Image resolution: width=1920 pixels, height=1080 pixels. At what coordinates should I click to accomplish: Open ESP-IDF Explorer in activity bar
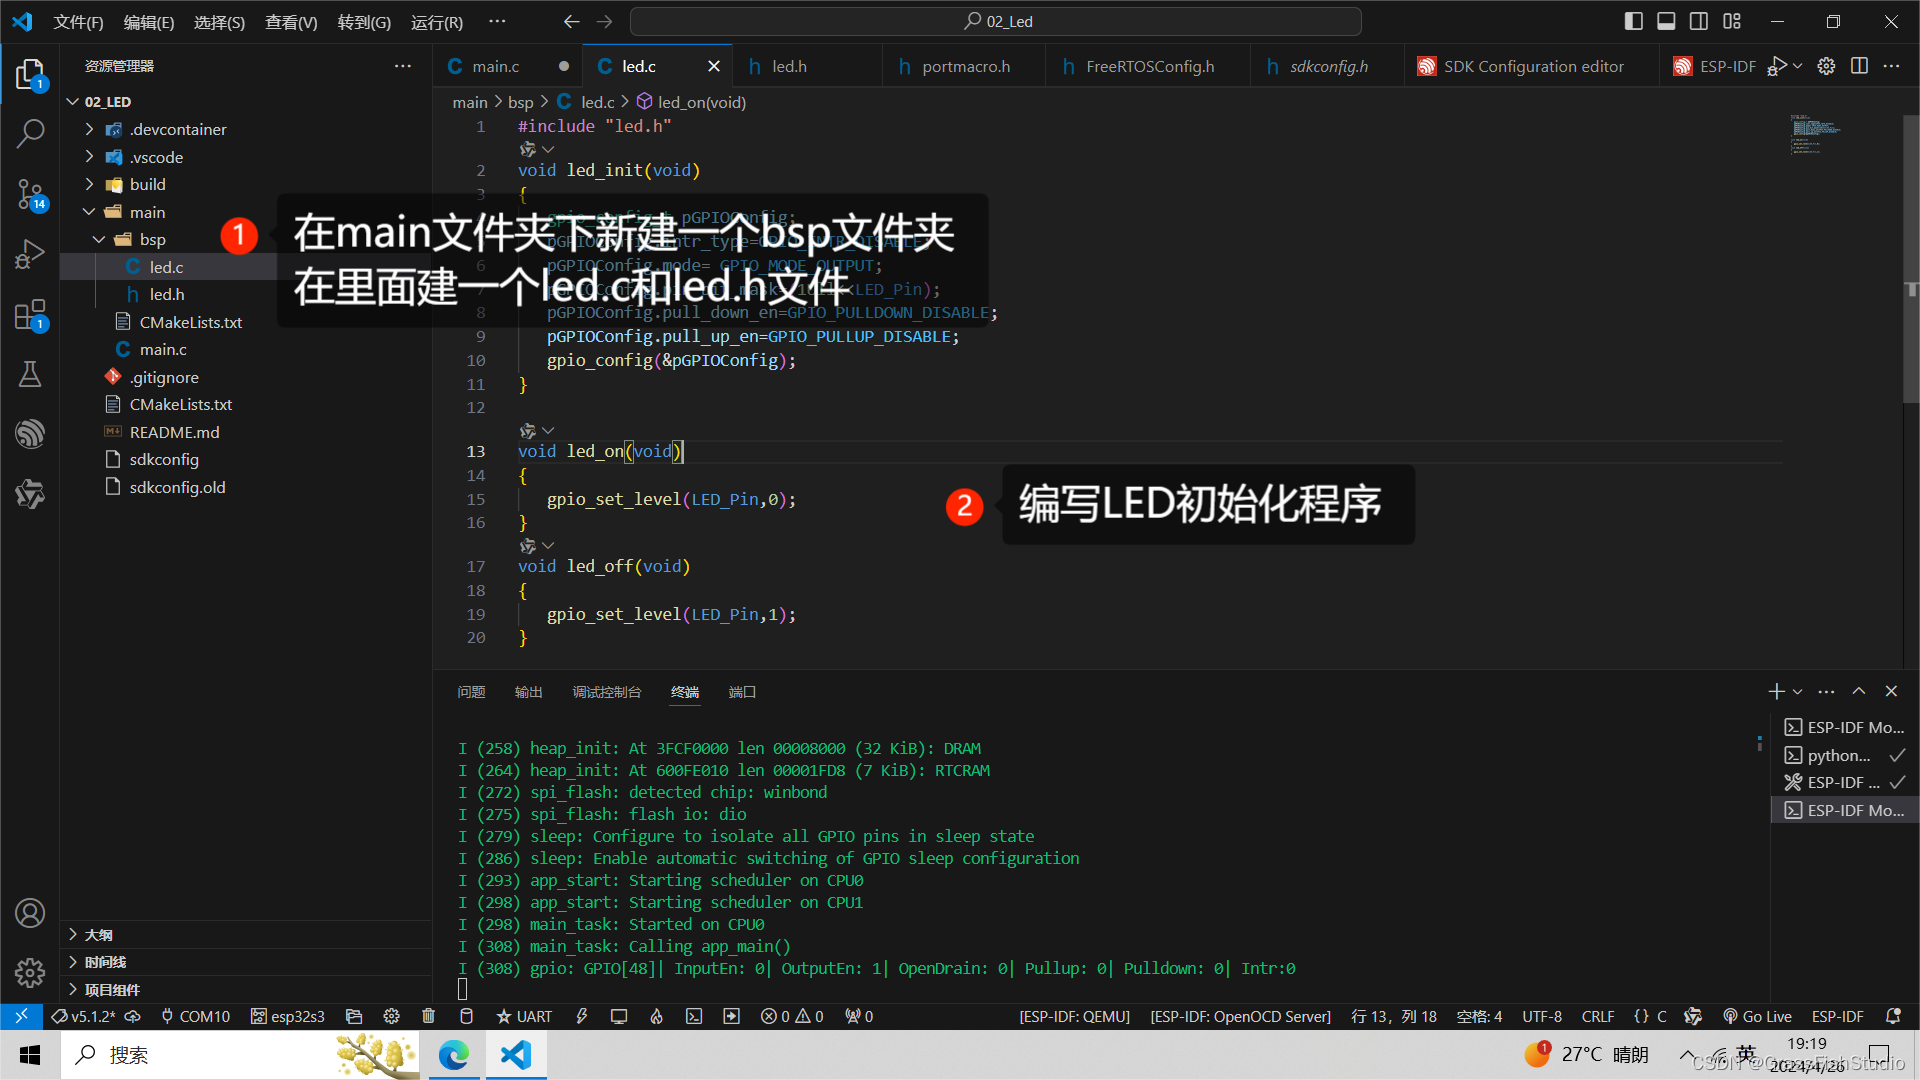30,434
